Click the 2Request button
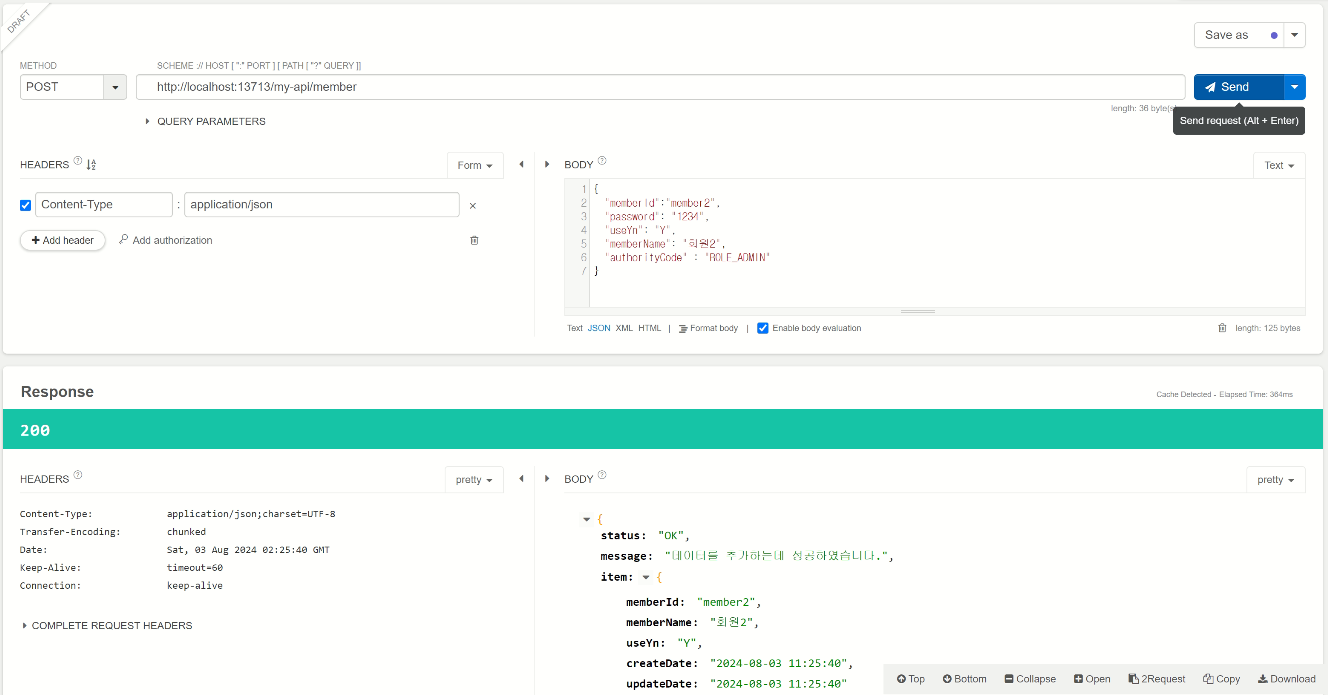1328x695 pixels. [x=1157, y=679]
